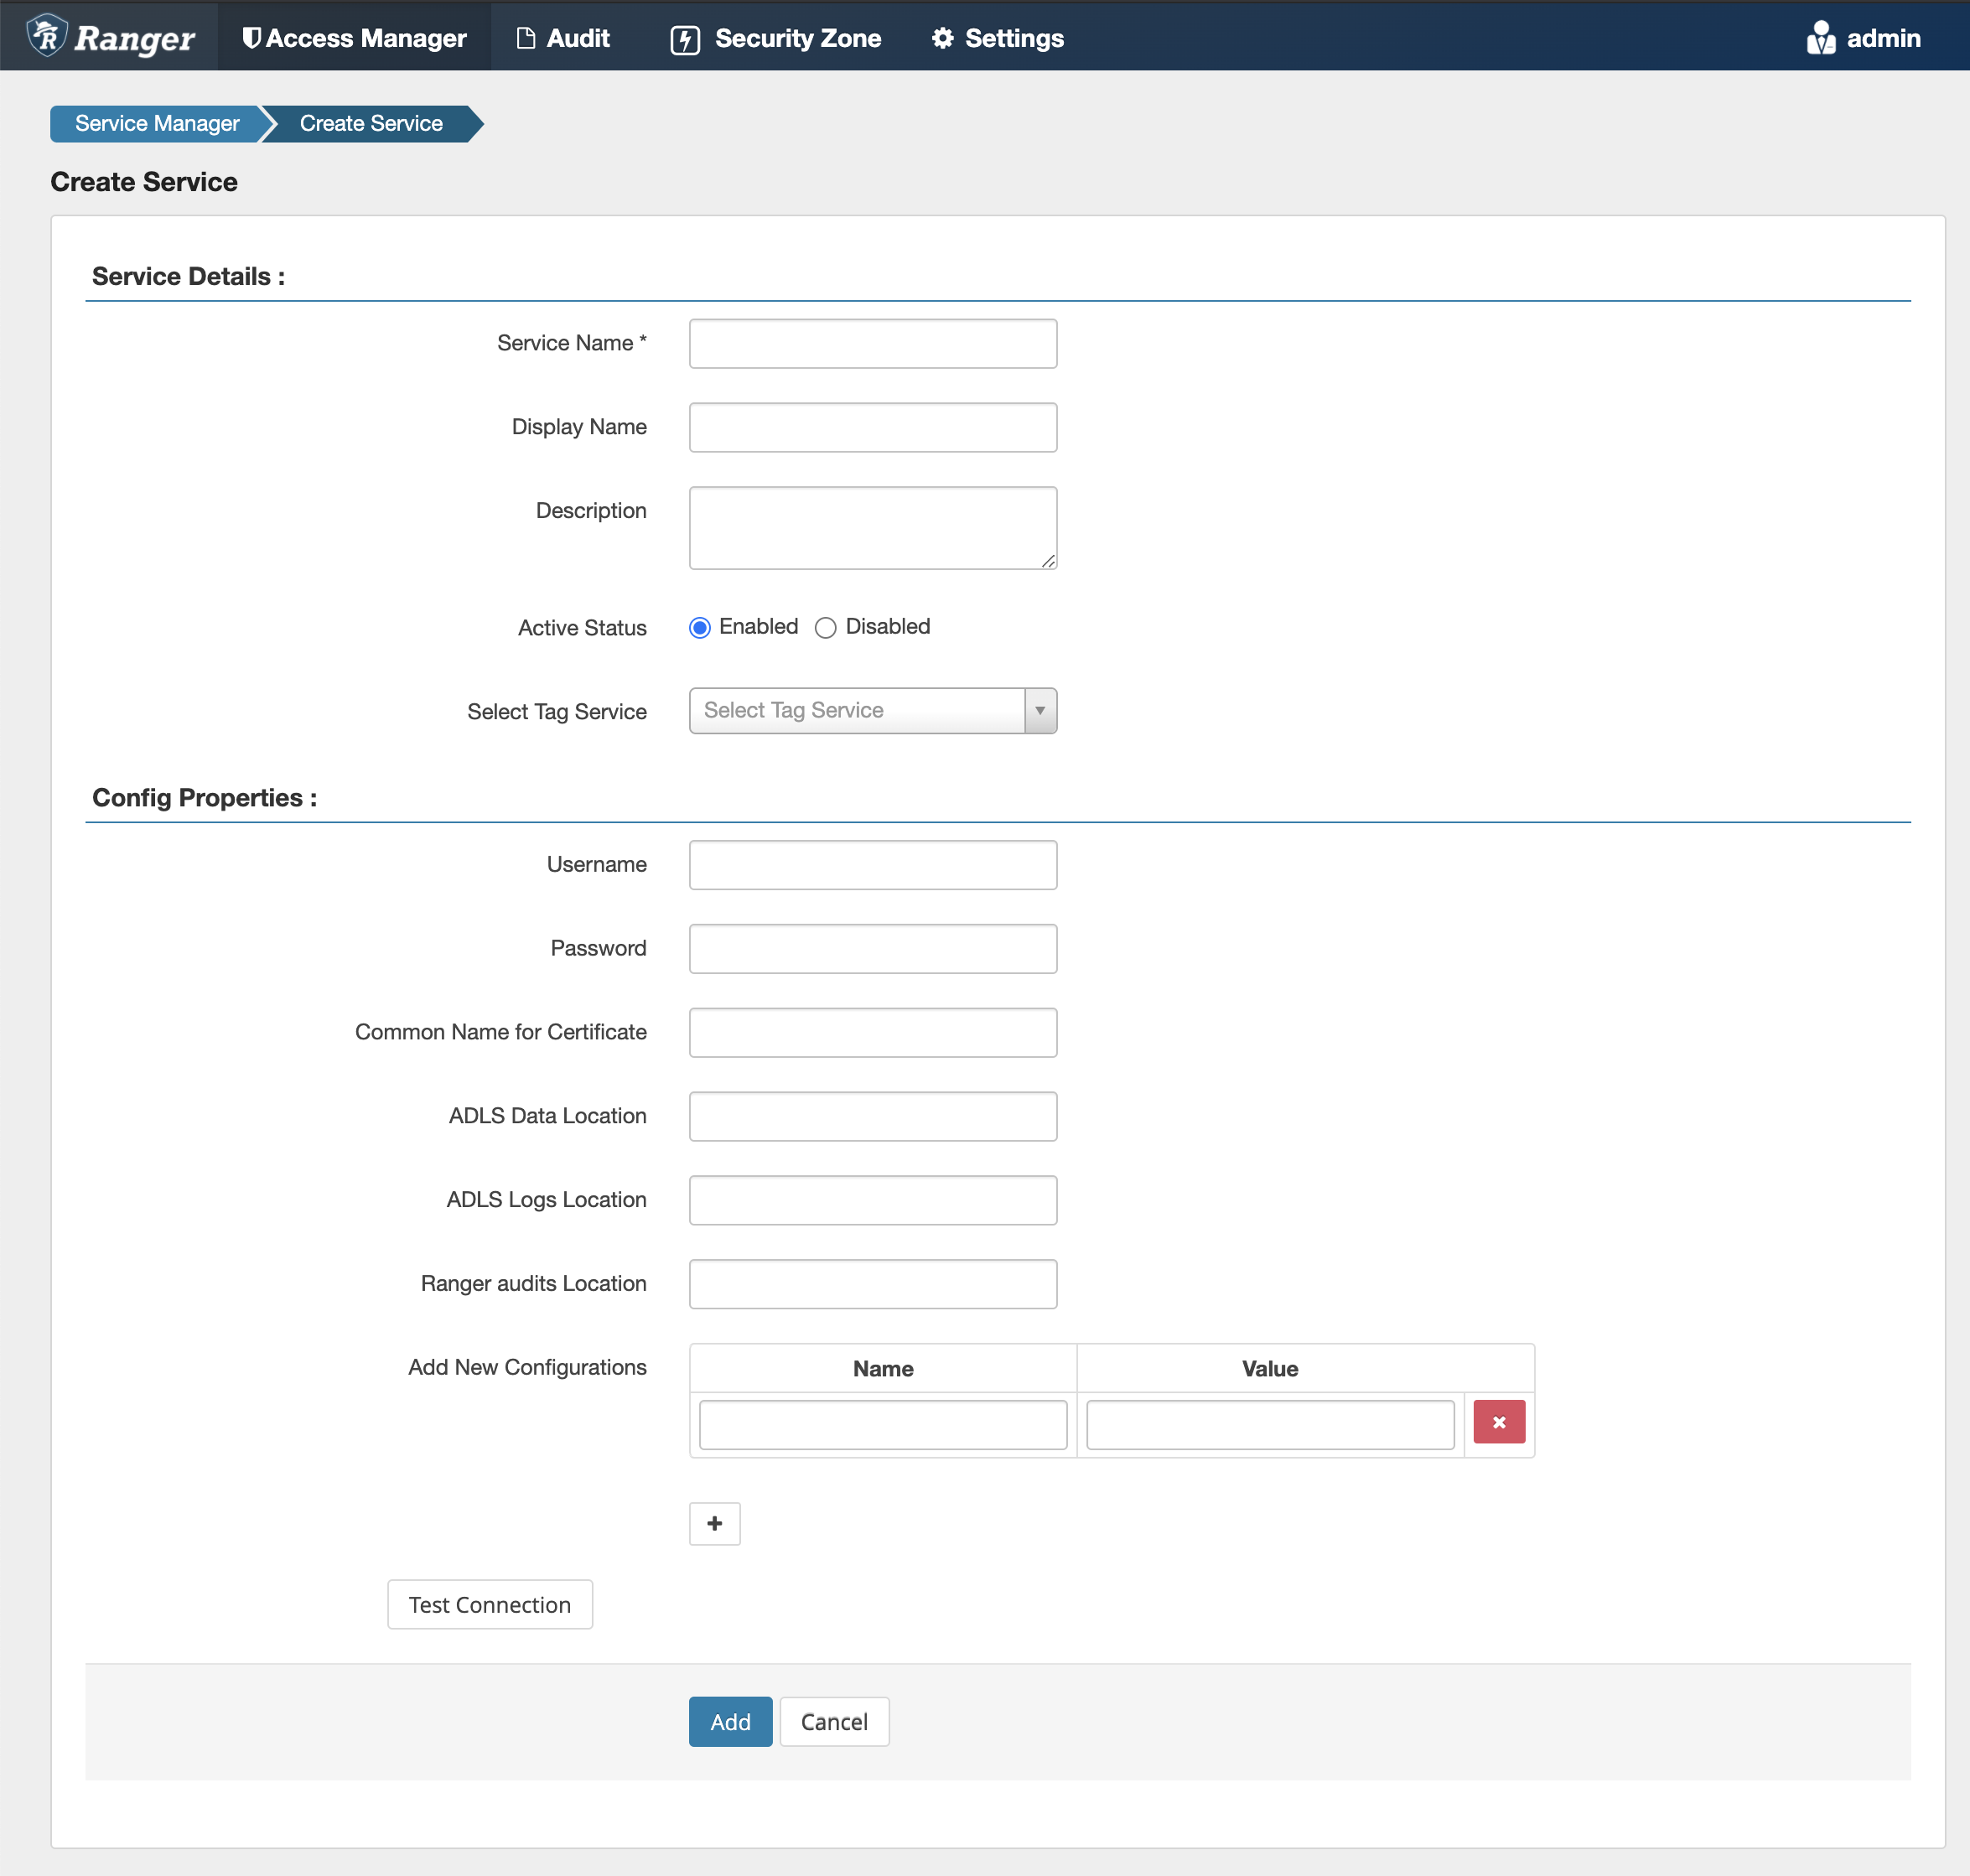Select the Create Service breadcrumb tab
The height and width of the screenshot is (1876, 1970).
point(370,123)
